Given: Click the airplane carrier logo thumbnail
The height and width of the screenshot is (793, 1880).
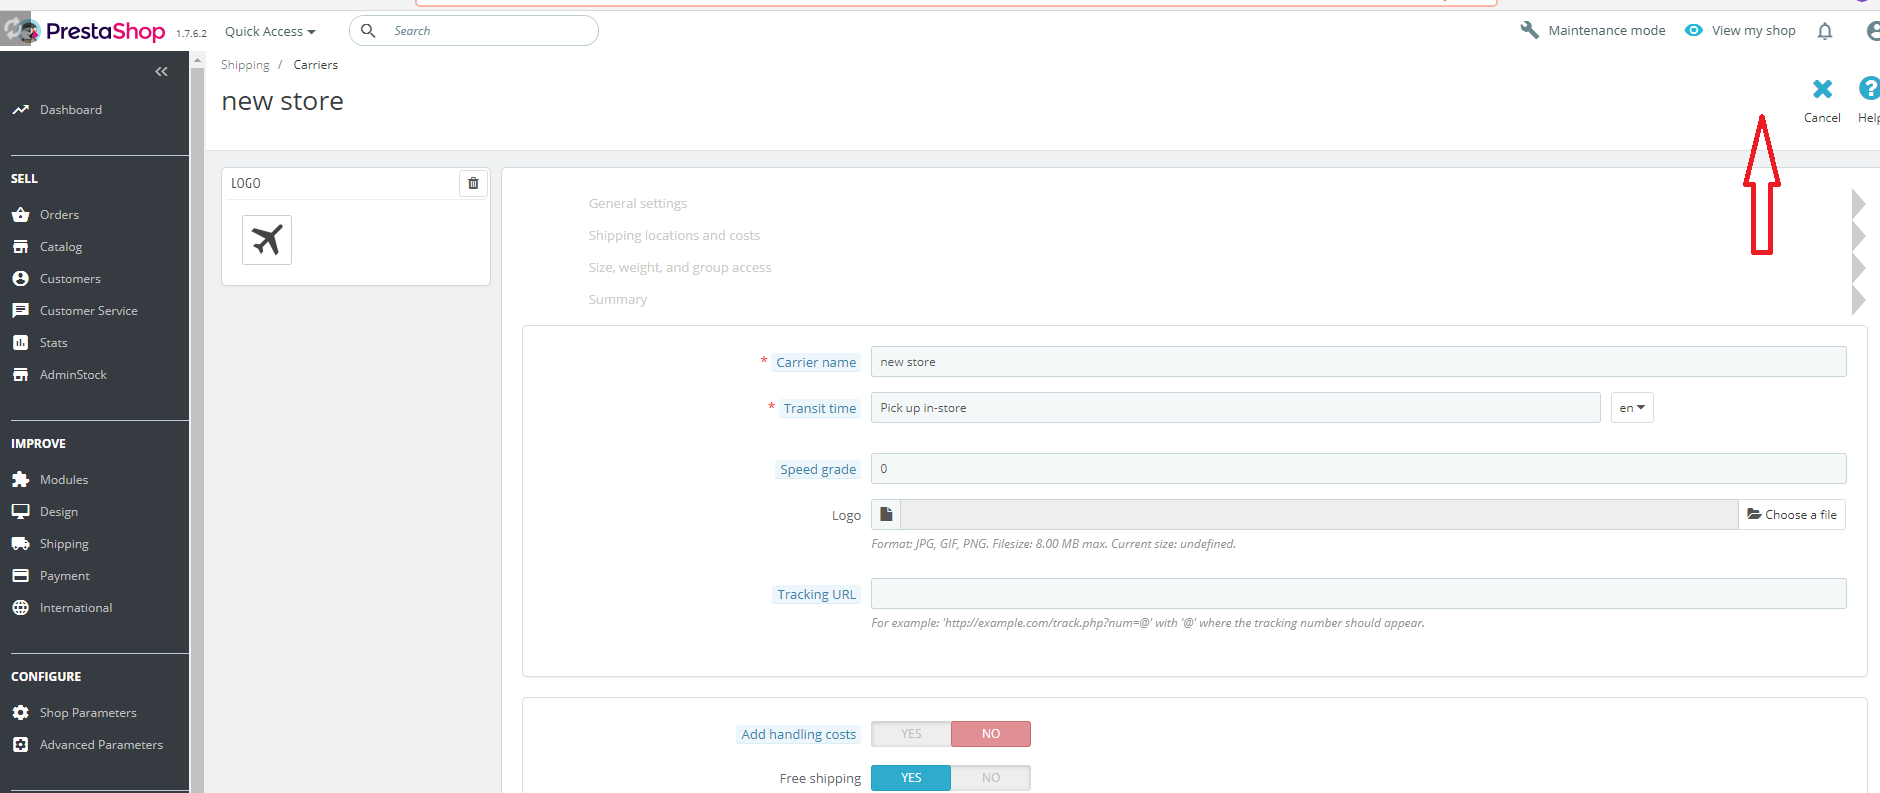Looking at the screenshot, I should tap(267, 240).
